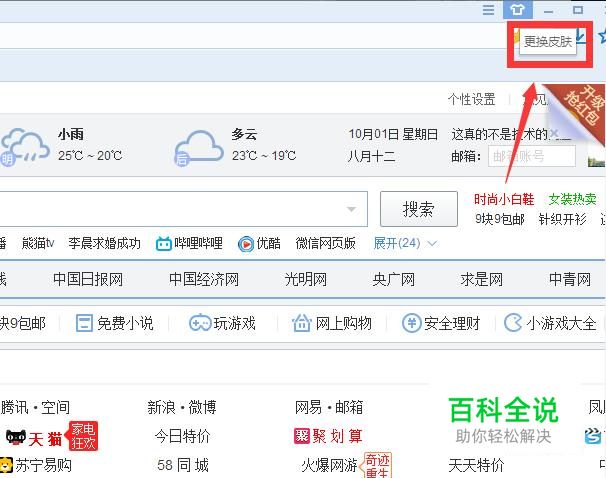Click the browser address bar

[253, 36]
